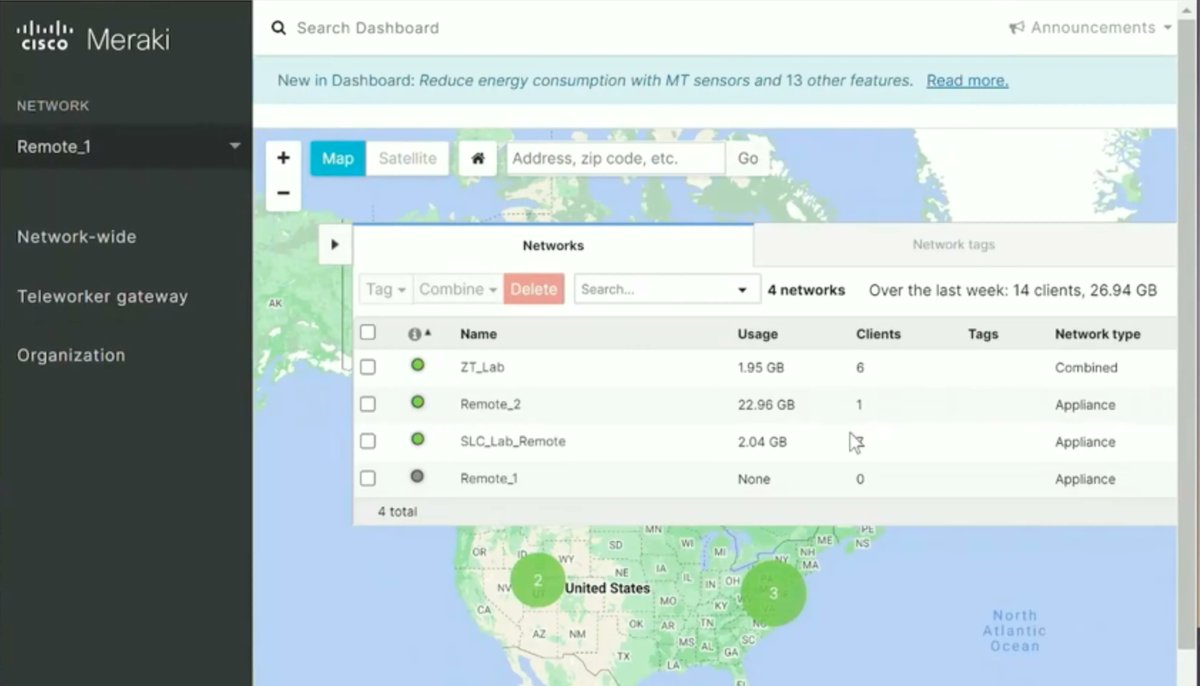Viewport: 1200px width, 686px height.
Task: Check the ZT_Lab row checkbox
Action: (x=368, y=367)
